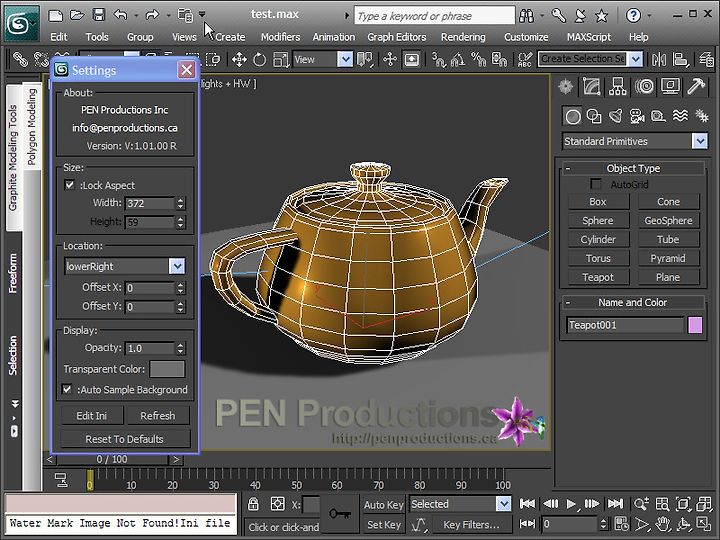Open the Rendering menu
The width and height of the screenshot is (720, 540).
click(x=463, y=37)
